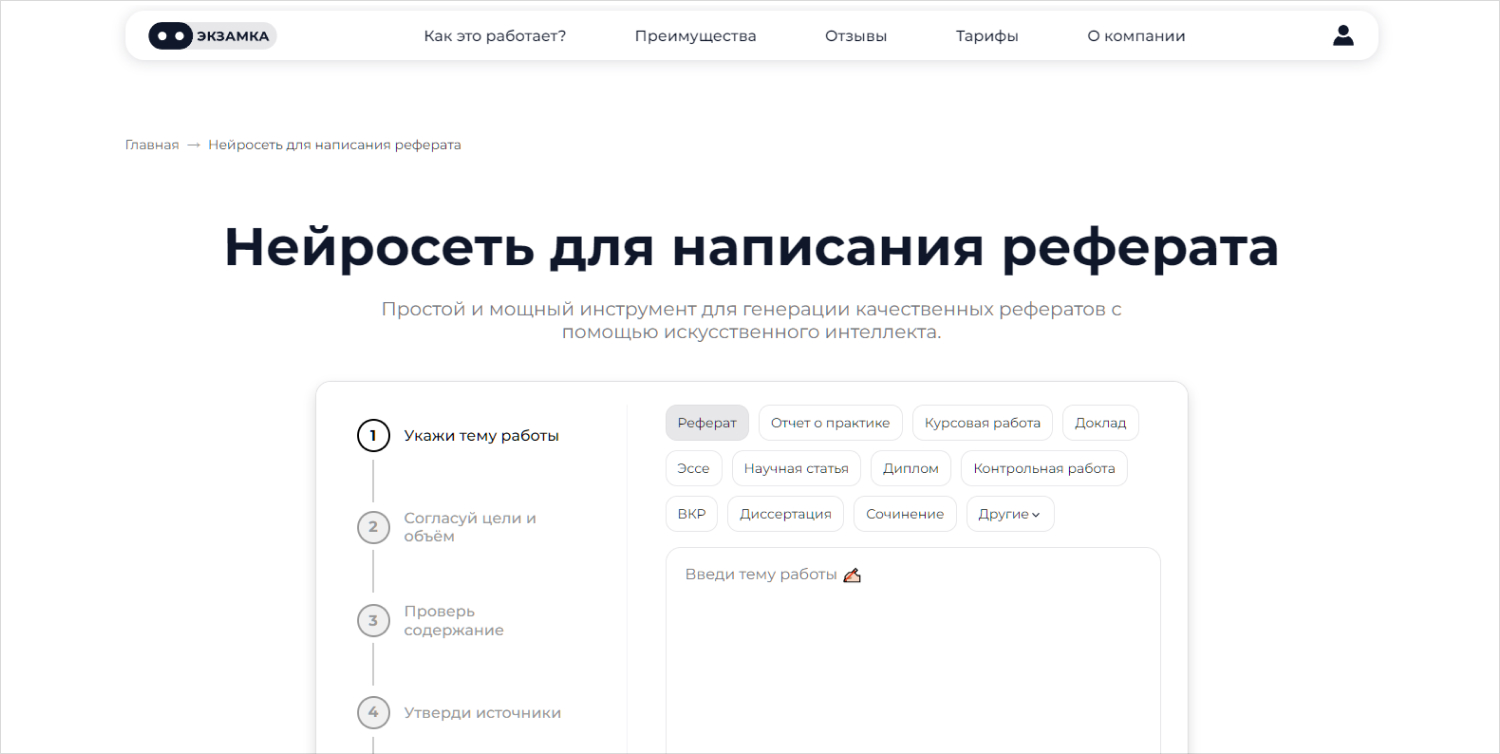Screen dimensions: 1500x754
Task: Click step 3 Проверь содержание
Action: pos(453,620)
